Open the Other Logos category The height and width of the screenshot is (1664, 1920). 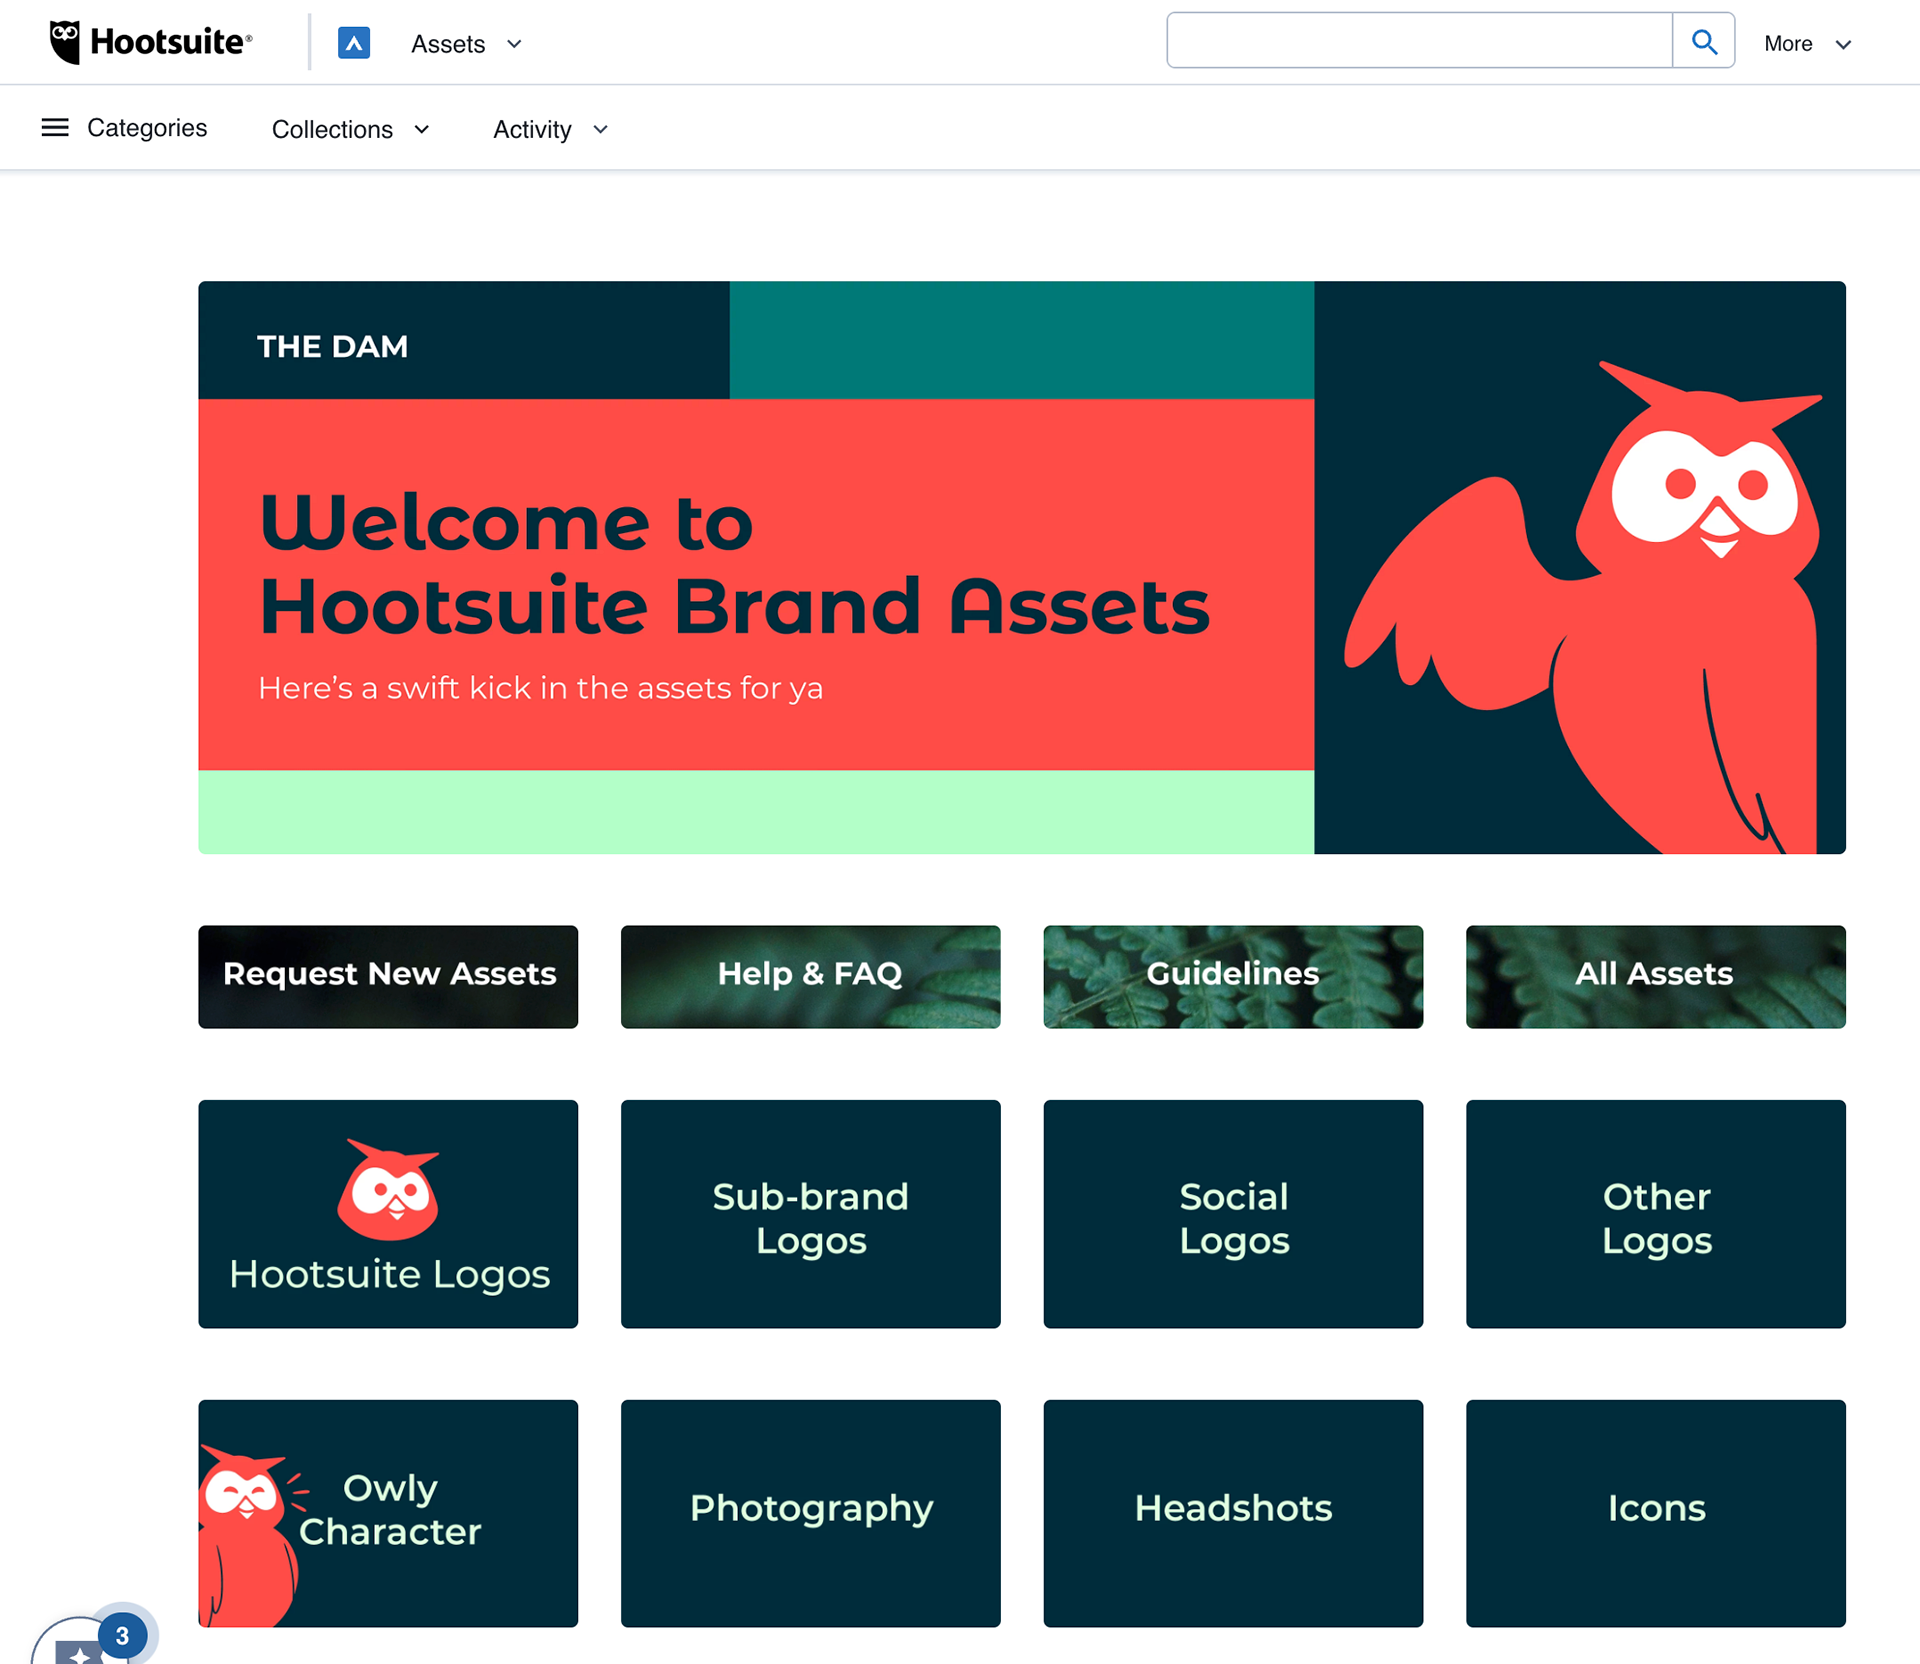coord(1656,1214)
